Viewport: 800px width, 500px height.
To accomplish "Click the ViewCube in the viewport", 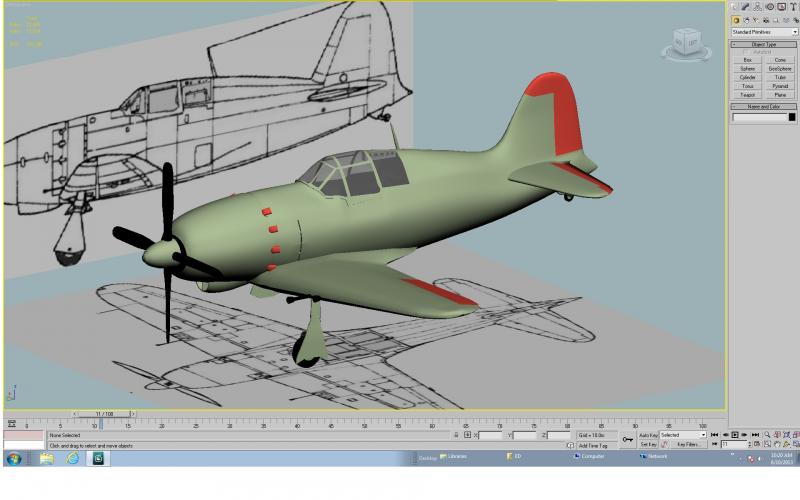I will click(x=686, y=44).
